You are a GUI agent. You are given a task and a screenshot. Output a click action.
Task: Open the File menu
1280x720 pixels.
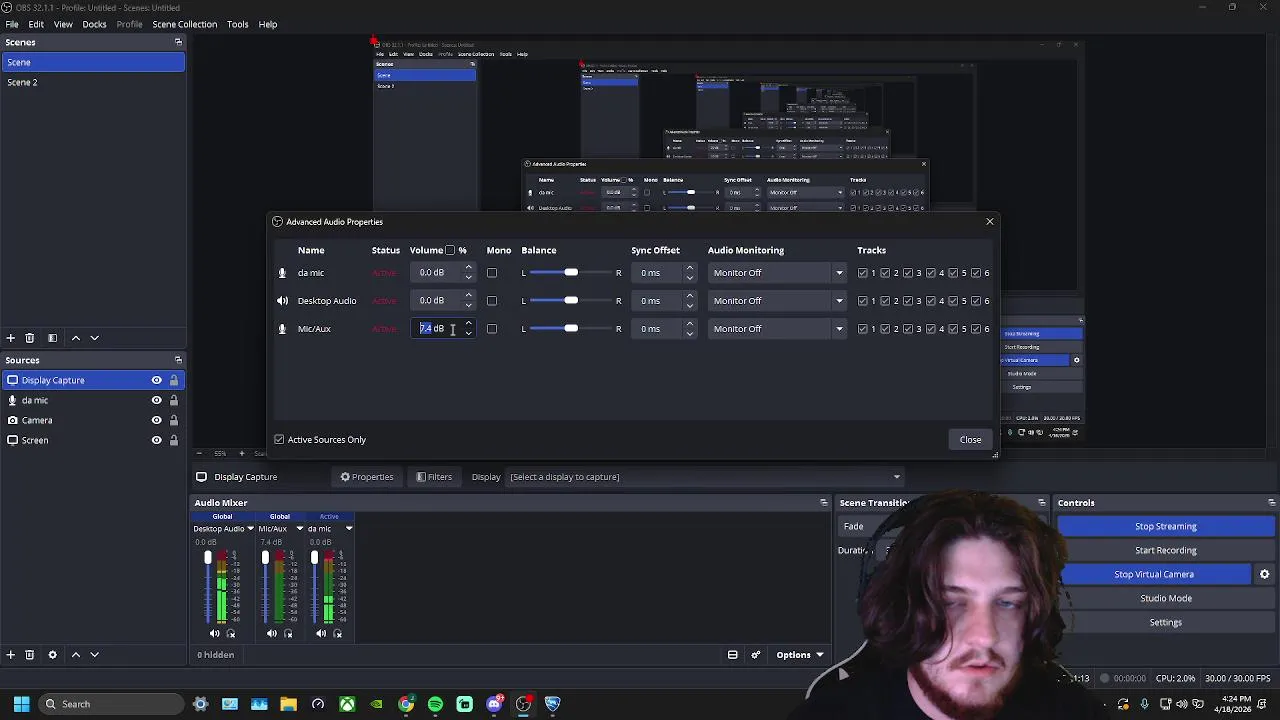[x=12, y=24]
